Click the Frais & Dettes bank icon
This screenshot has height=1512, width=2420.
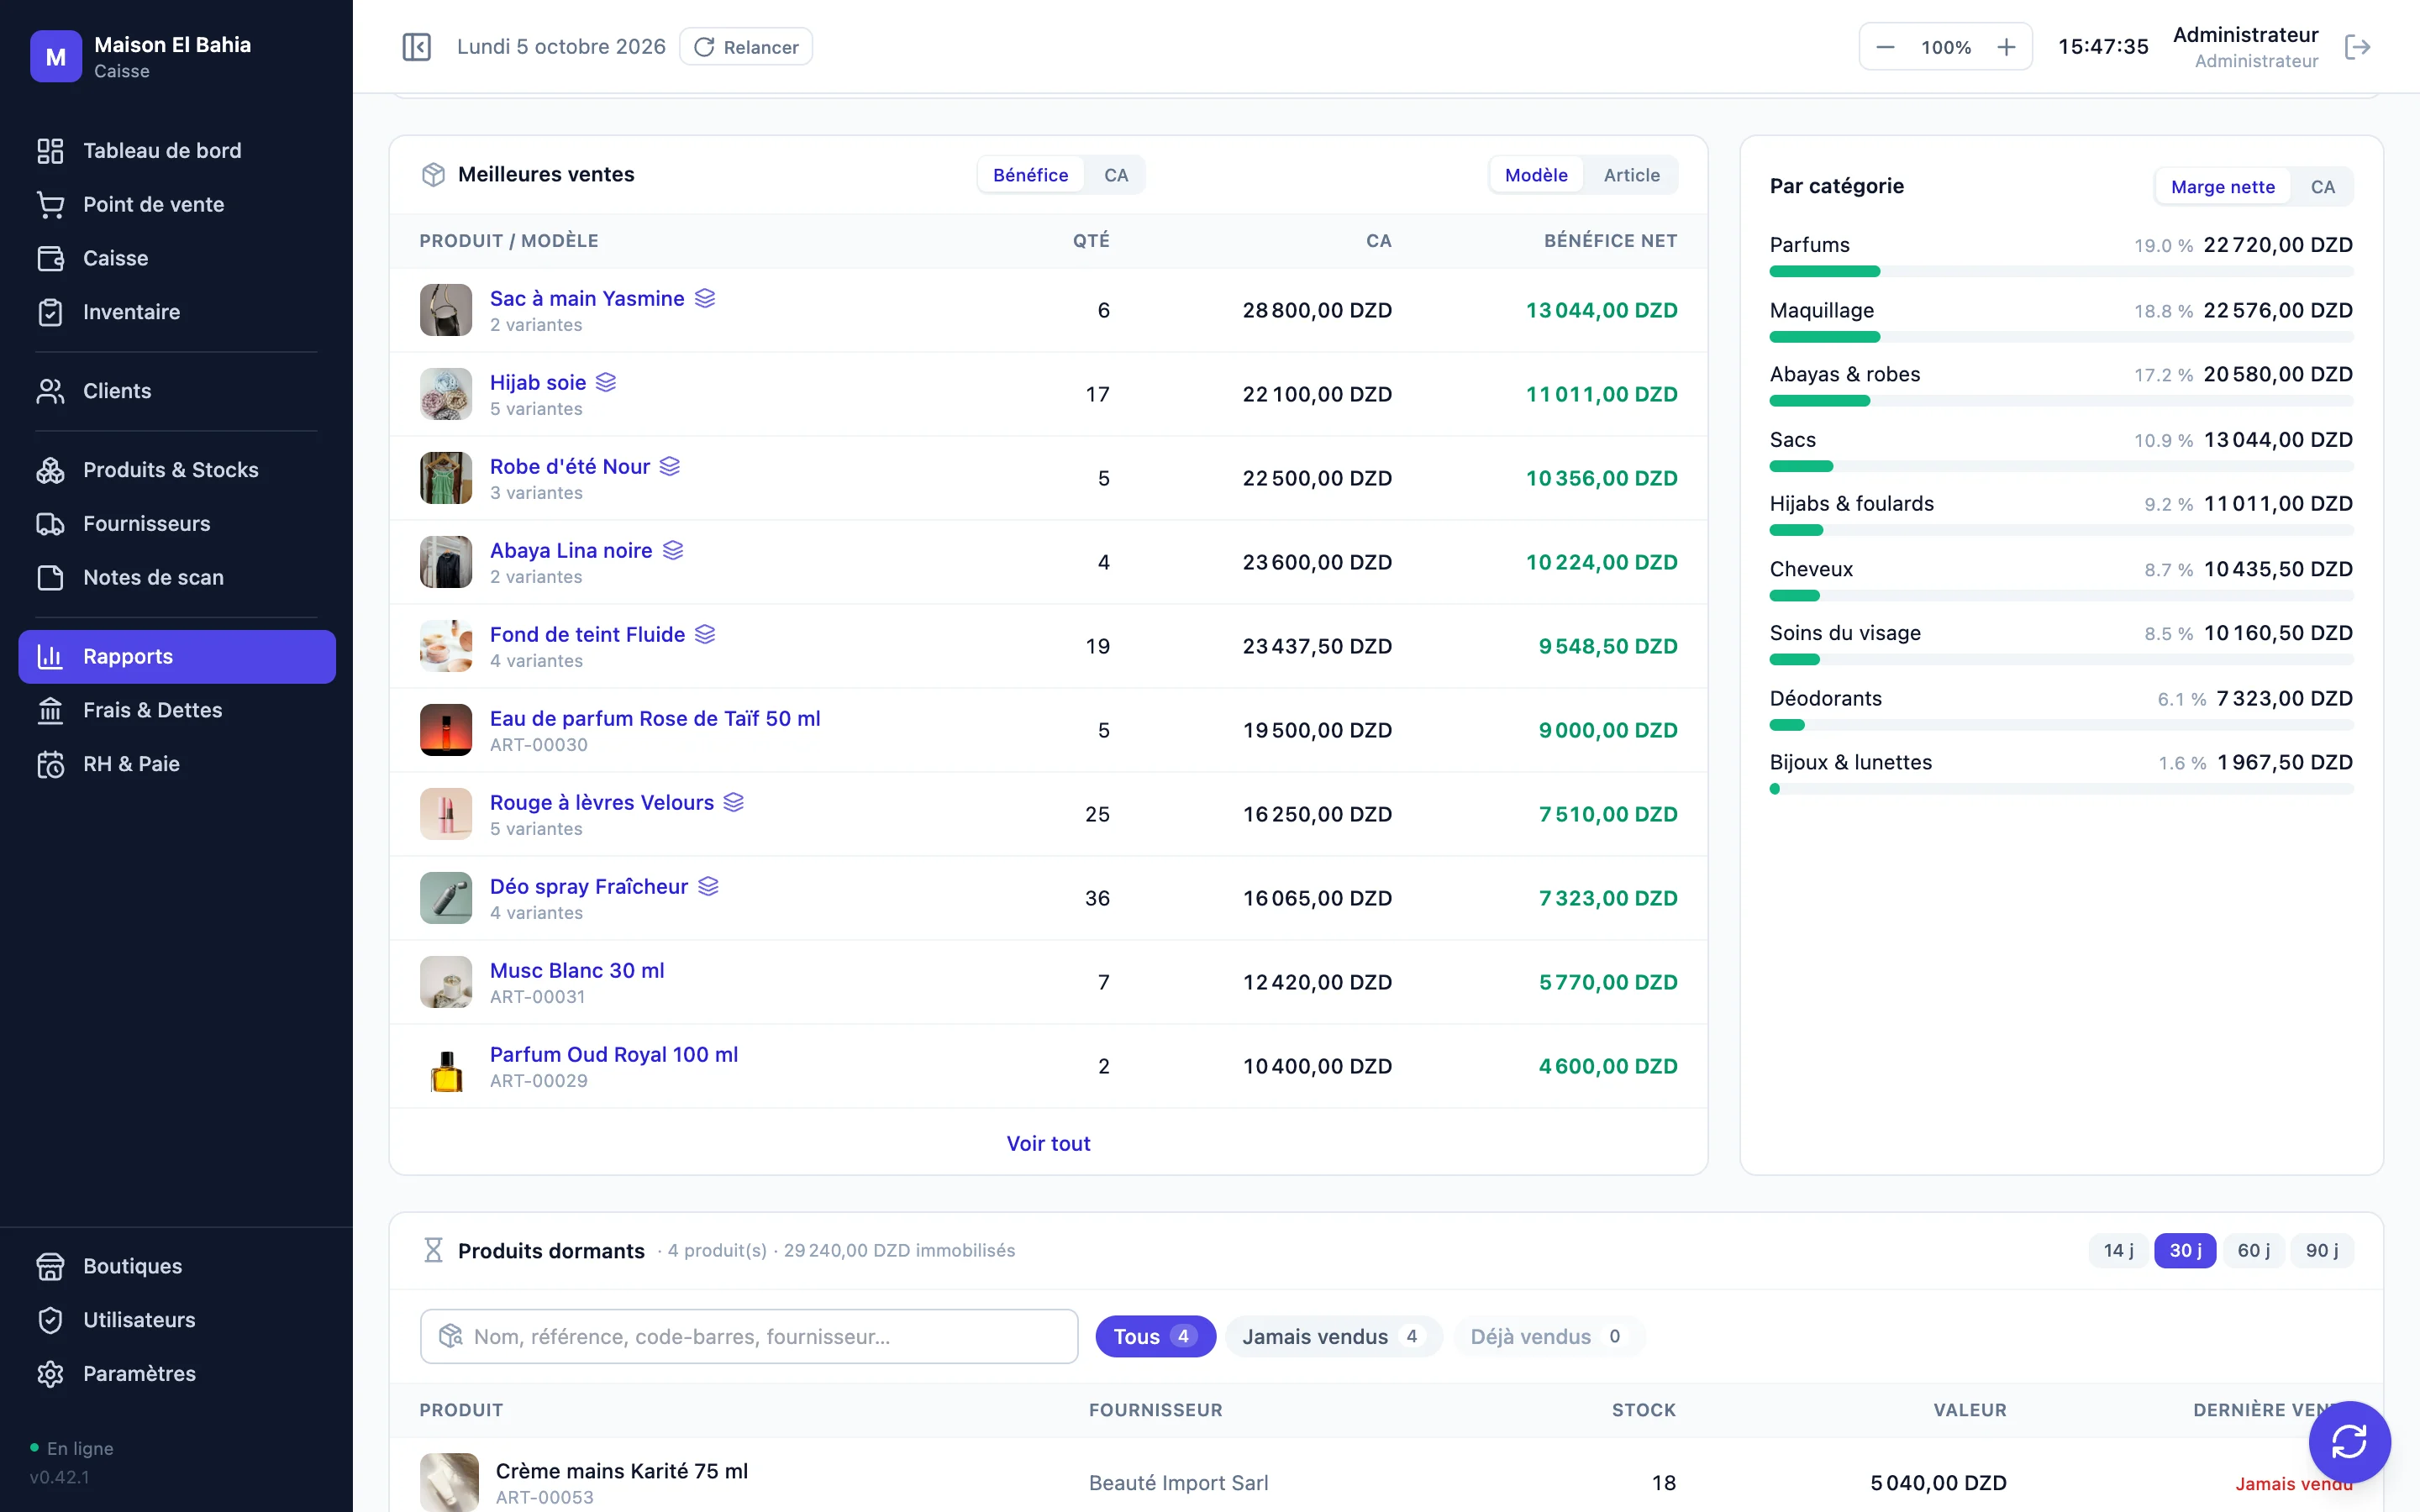click(50, 710)
